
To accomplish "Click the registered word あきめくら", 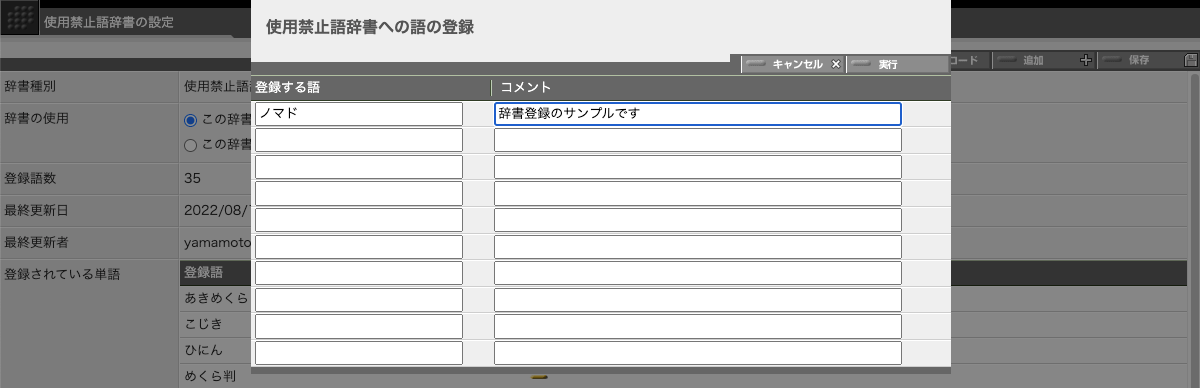I will tap(217, 298).
